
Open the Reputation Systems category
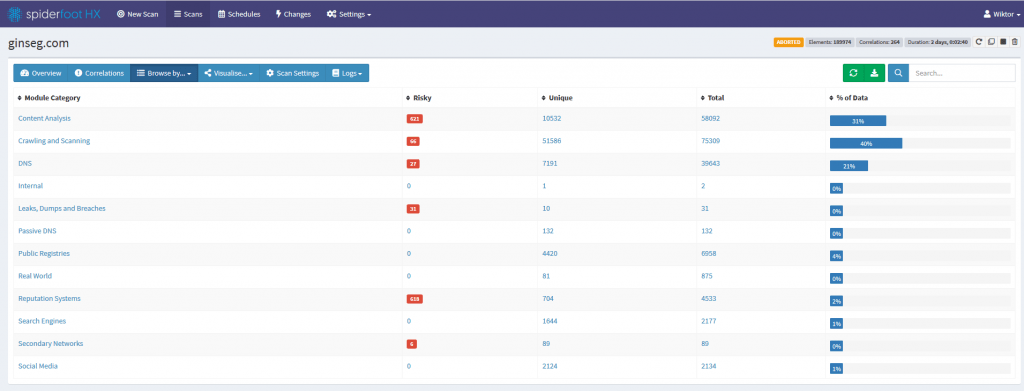[50, 298]
